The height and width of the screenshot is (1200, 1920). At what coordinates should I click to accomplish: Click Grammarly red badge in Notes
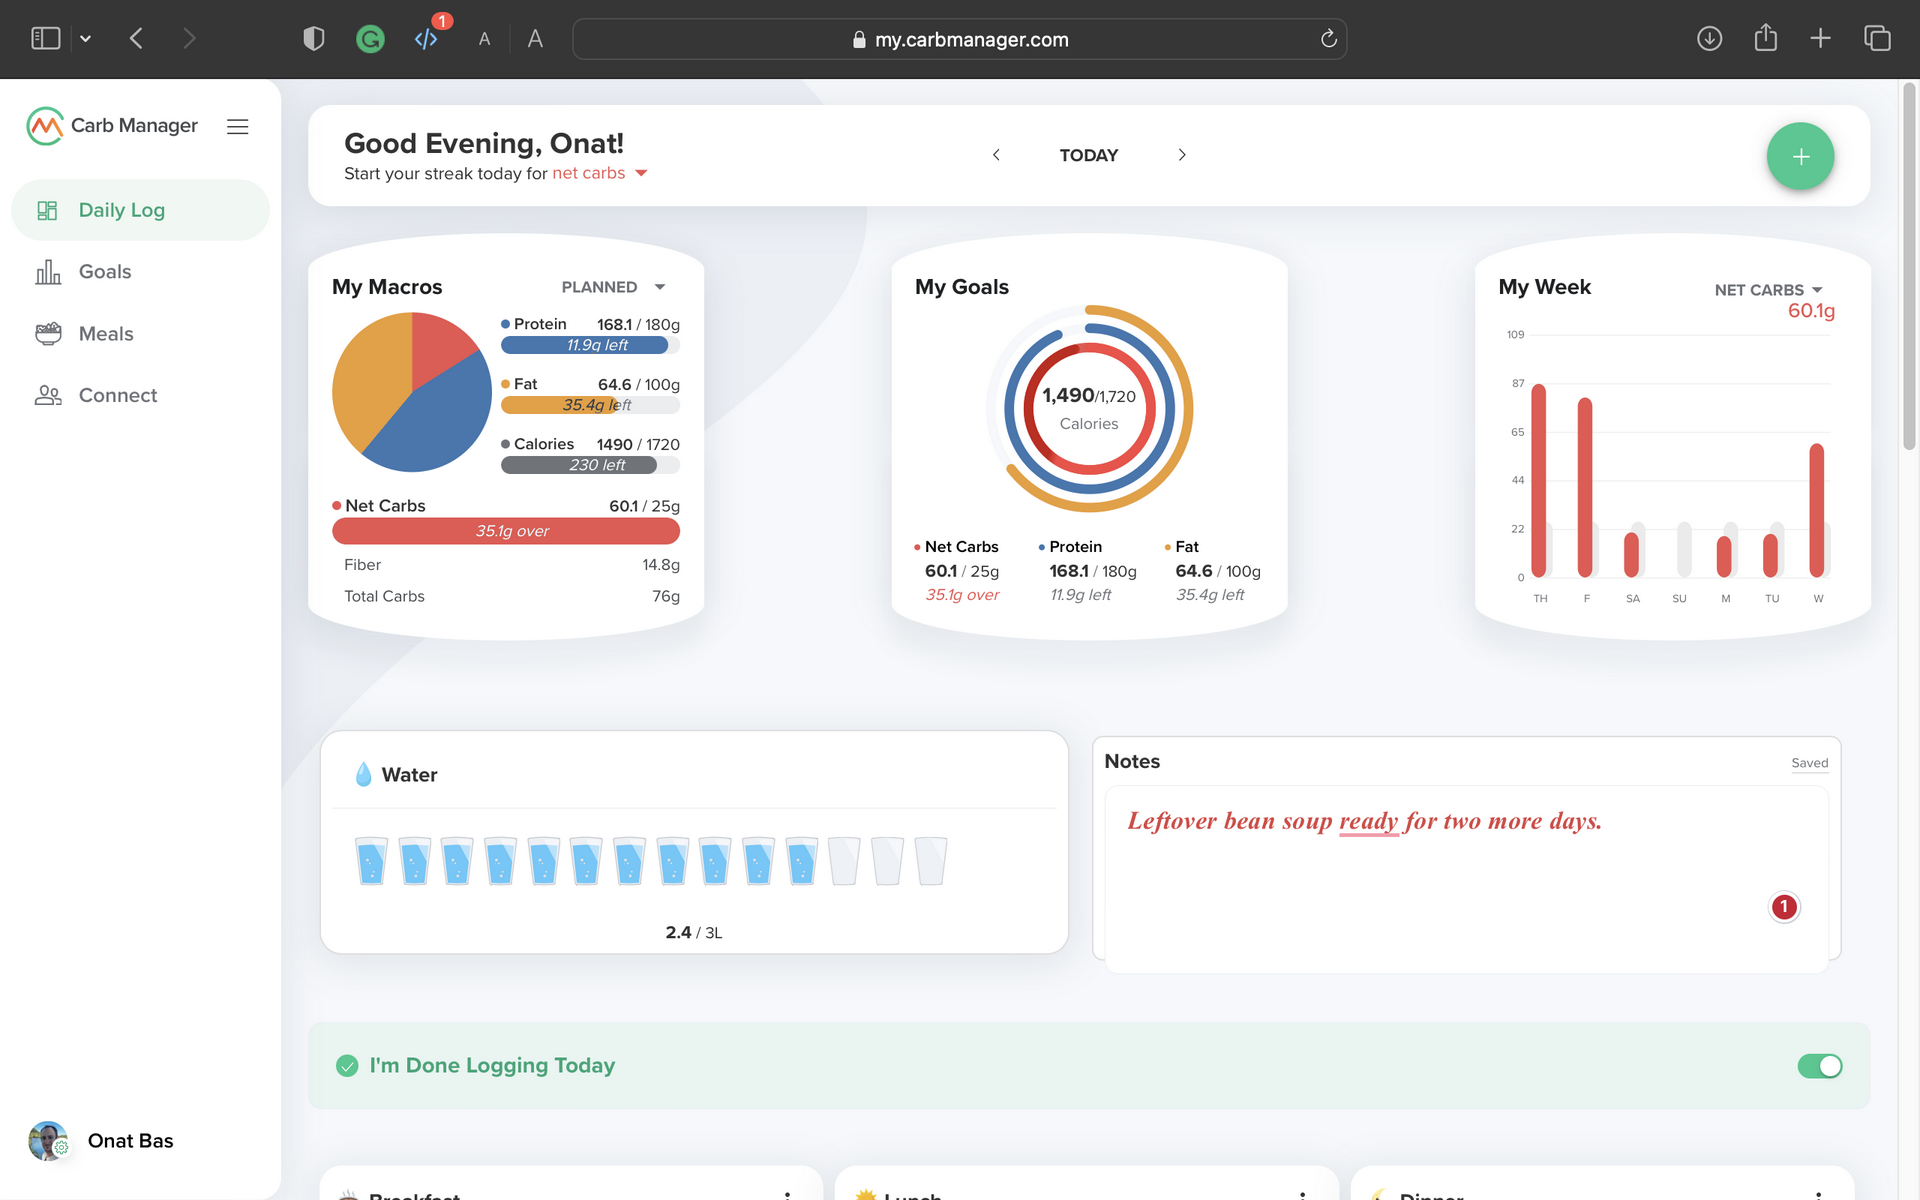(x=1784, y=907)
